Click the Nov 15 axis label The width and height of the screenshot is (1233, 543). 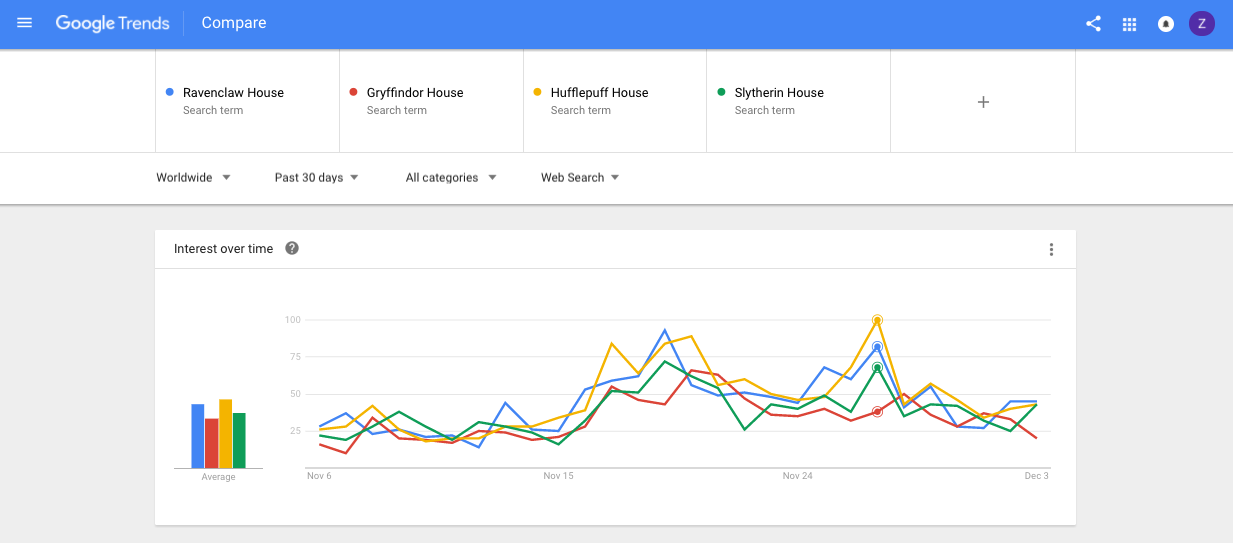[x=558, y=476]
